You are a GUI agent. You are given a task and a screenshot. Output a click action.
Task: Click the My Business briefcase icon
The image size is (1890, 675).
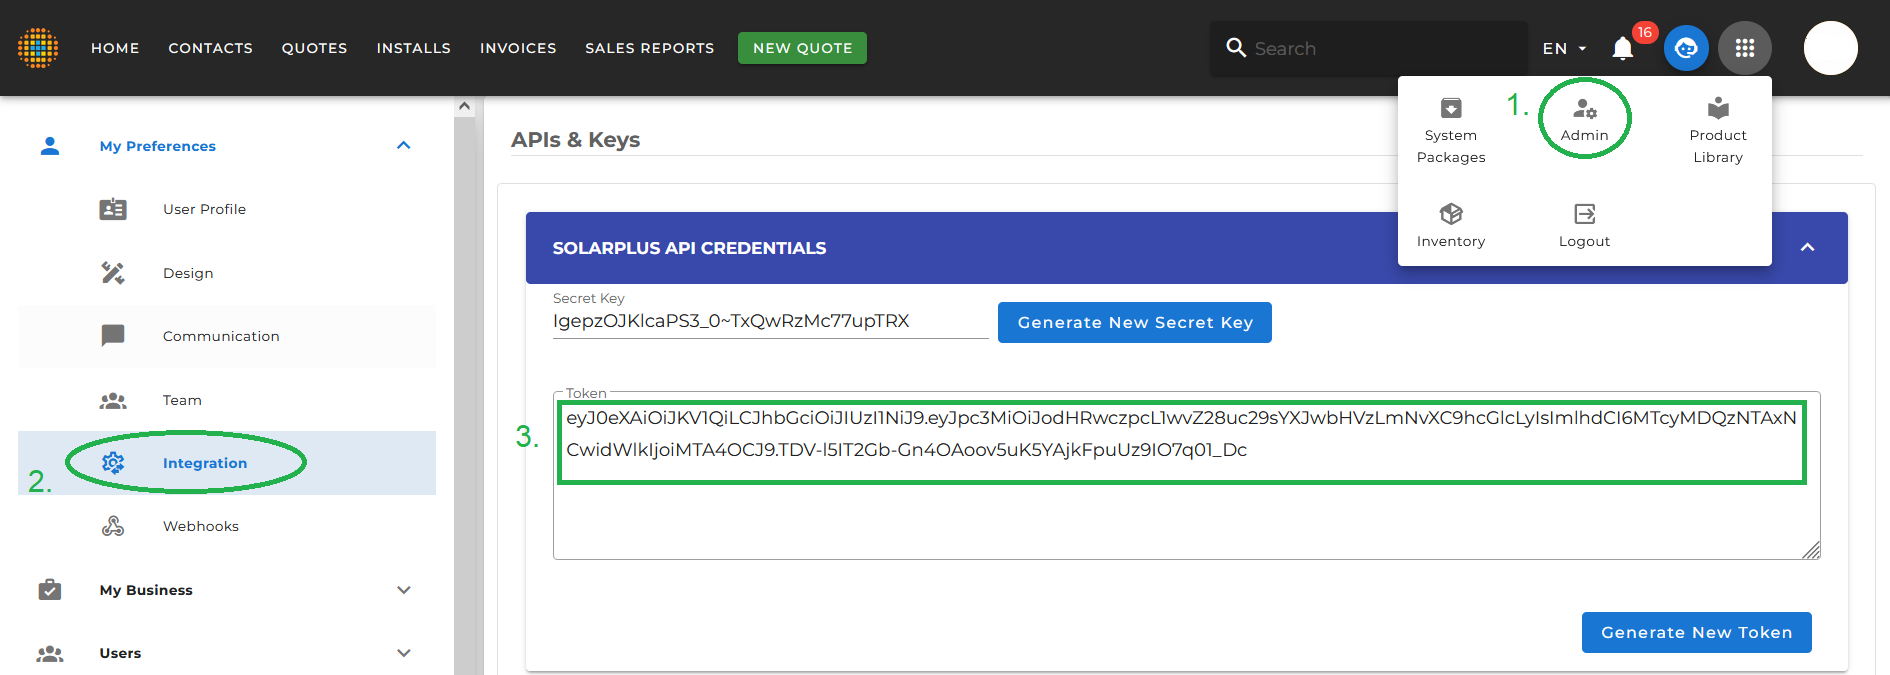point(50,589)
